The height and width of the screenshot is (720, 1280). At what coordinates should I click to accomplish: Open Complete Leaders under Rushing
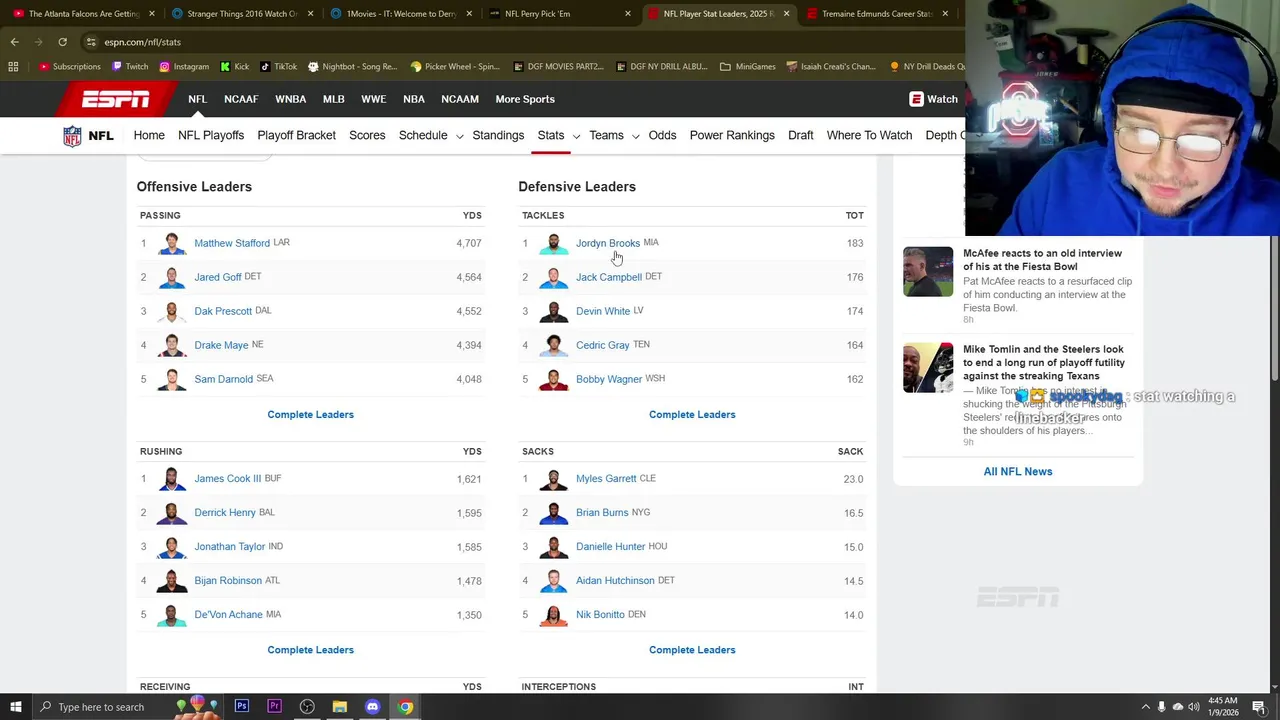(310, 650)
